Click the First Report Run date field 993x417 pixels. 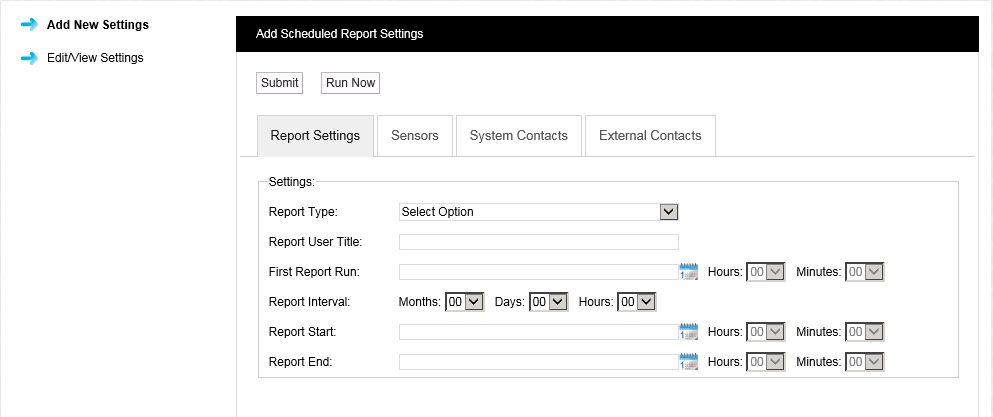tap(538, 272)
